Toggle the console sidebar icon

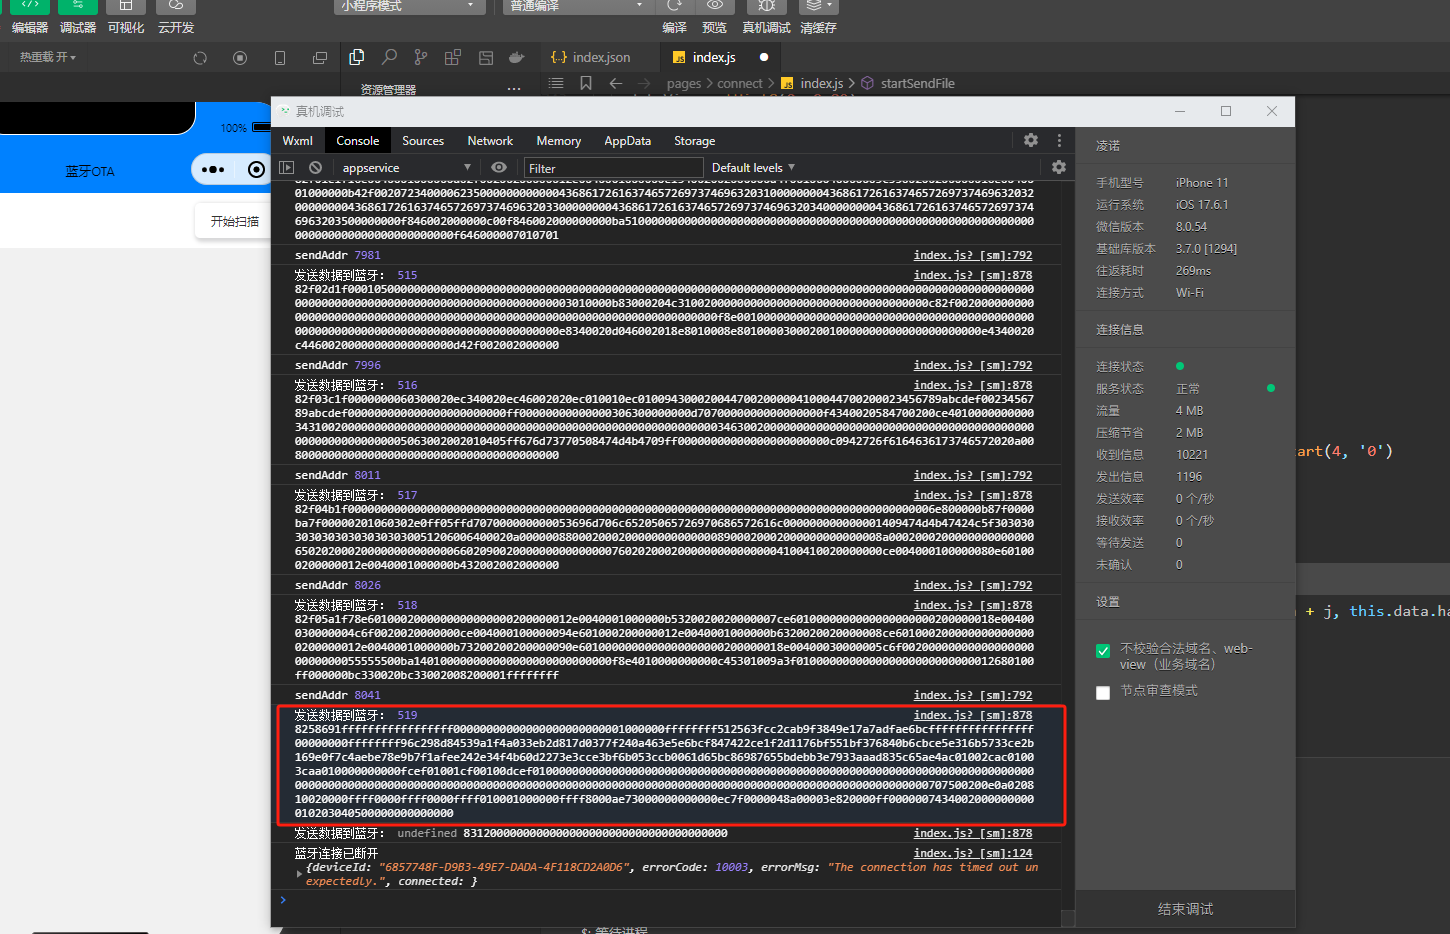click(x=287, y=167)
